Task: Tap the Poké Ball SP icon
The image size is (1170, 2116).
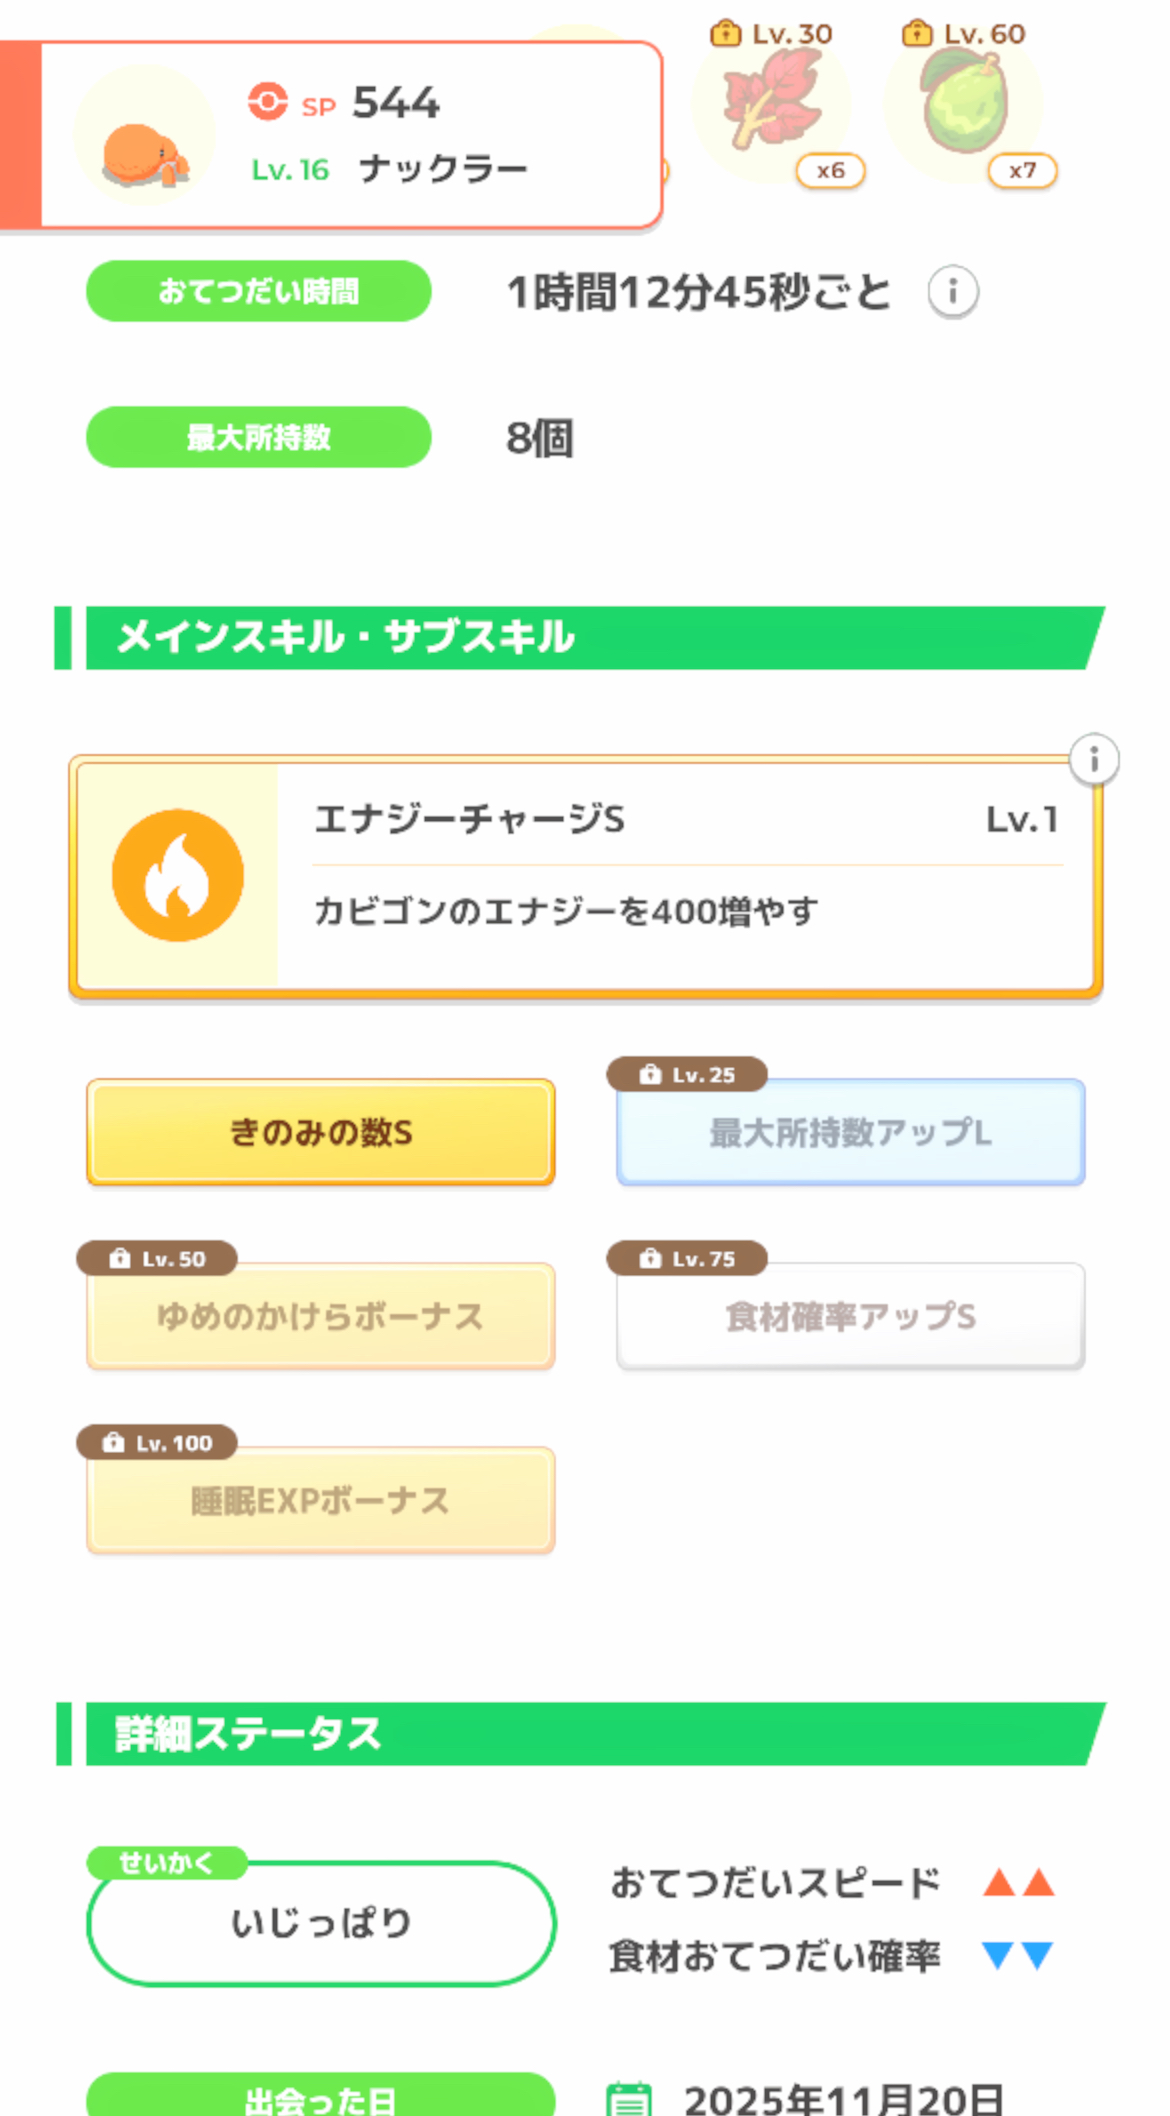Action: (268, 102)
